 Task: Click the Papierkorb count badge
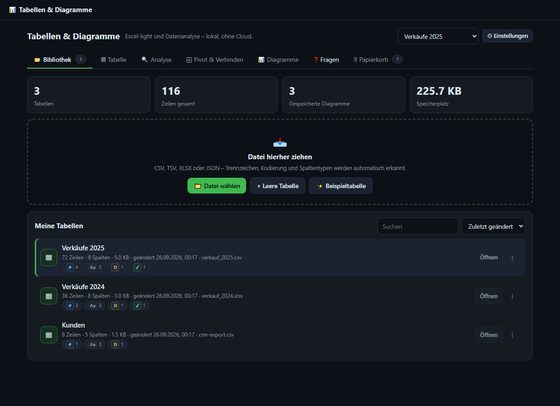tap(397, 59)
